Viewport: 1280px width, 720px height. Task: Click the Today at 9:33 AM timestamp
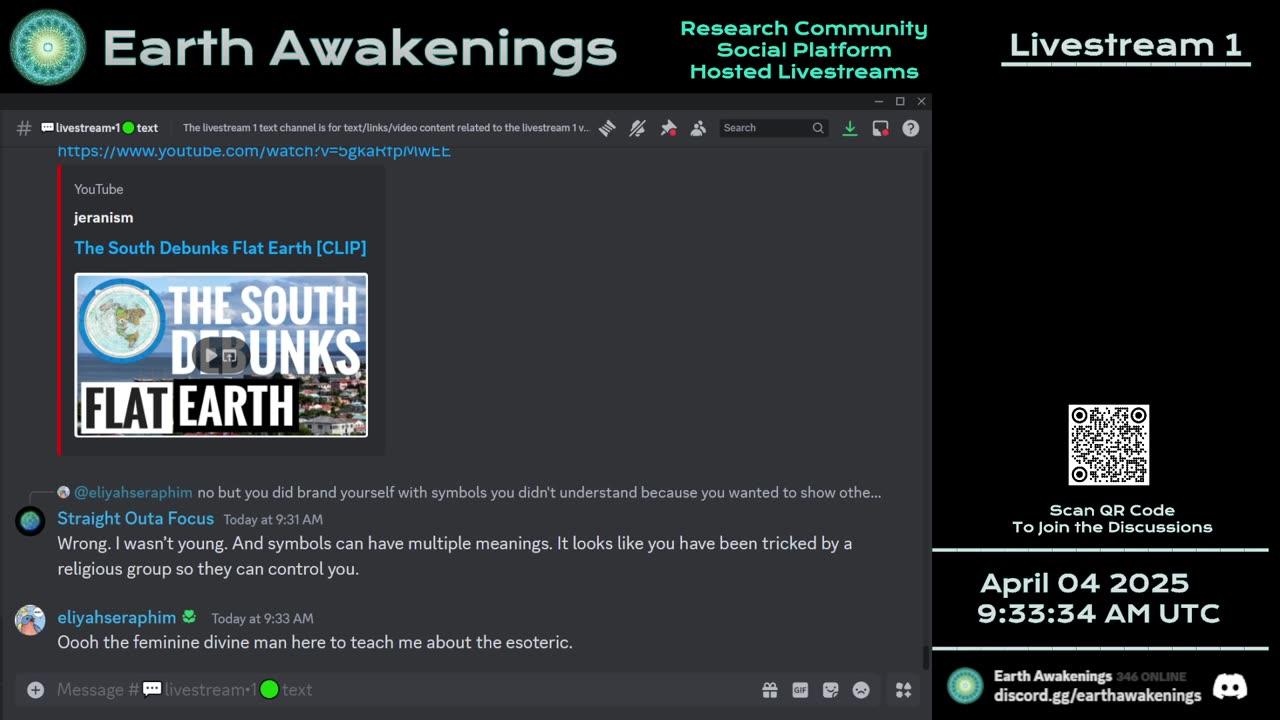point(262,619)
